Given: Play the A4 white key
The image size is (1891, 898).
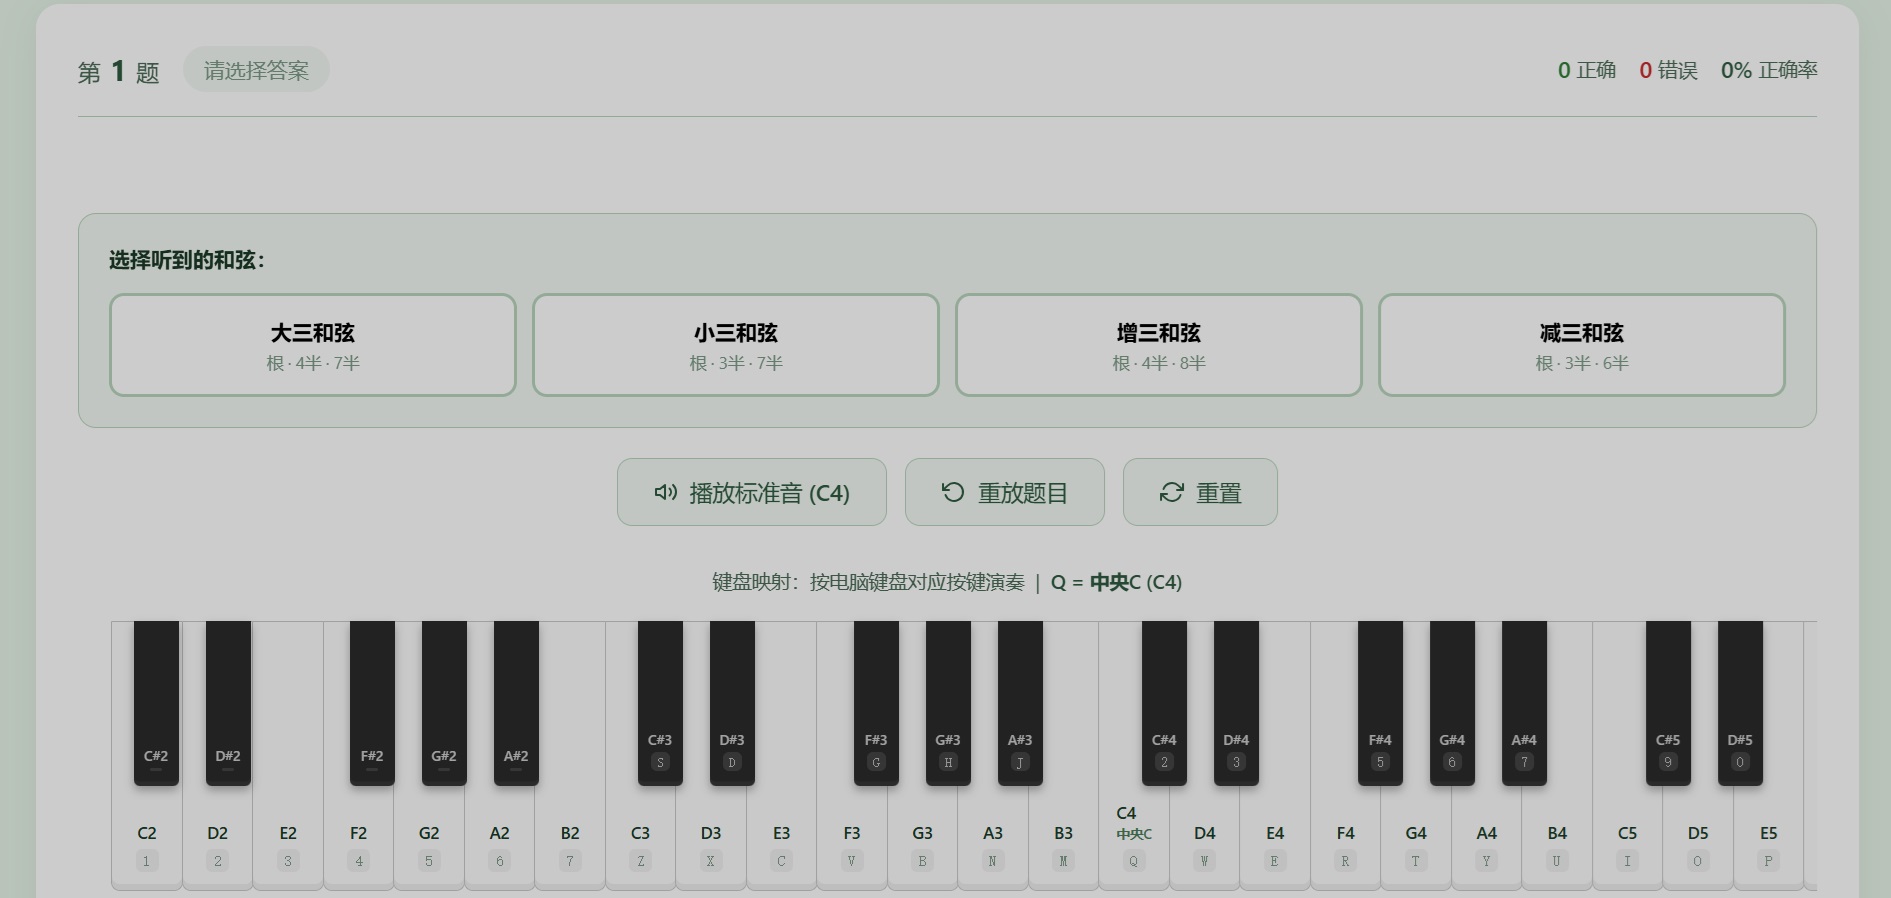Looking at the screenshot, I should click(1487, 840).
